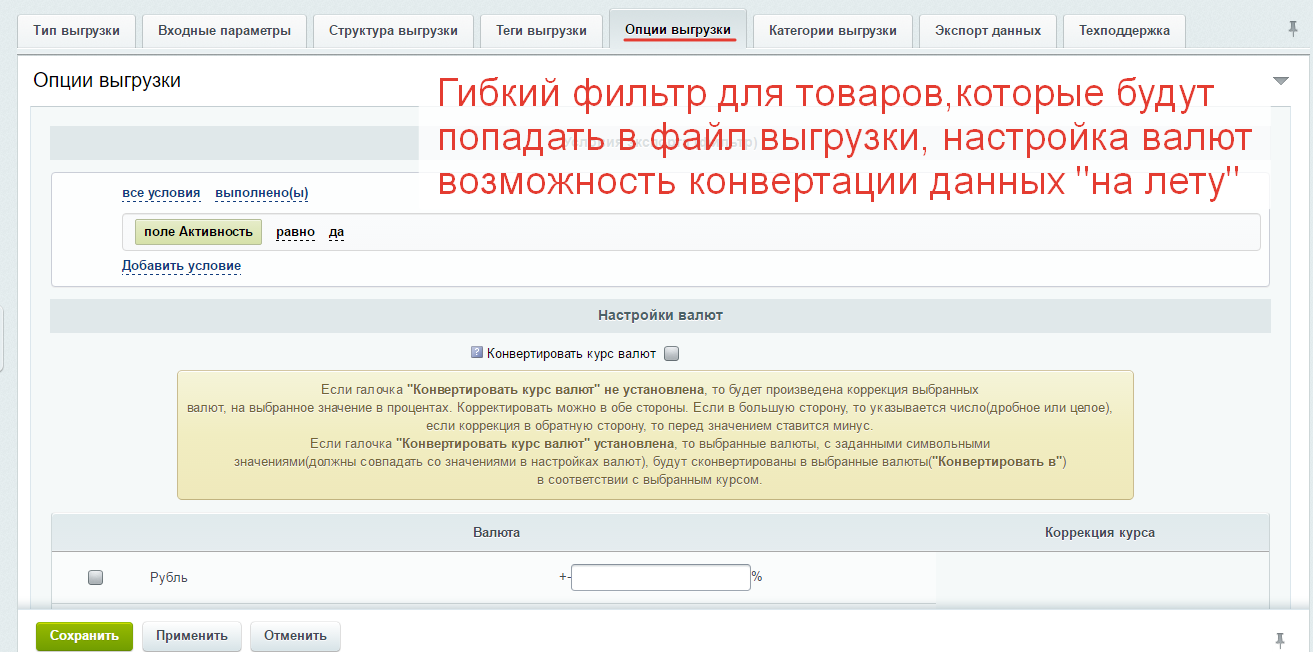Open the Входные параметры tab

(225, 31)
